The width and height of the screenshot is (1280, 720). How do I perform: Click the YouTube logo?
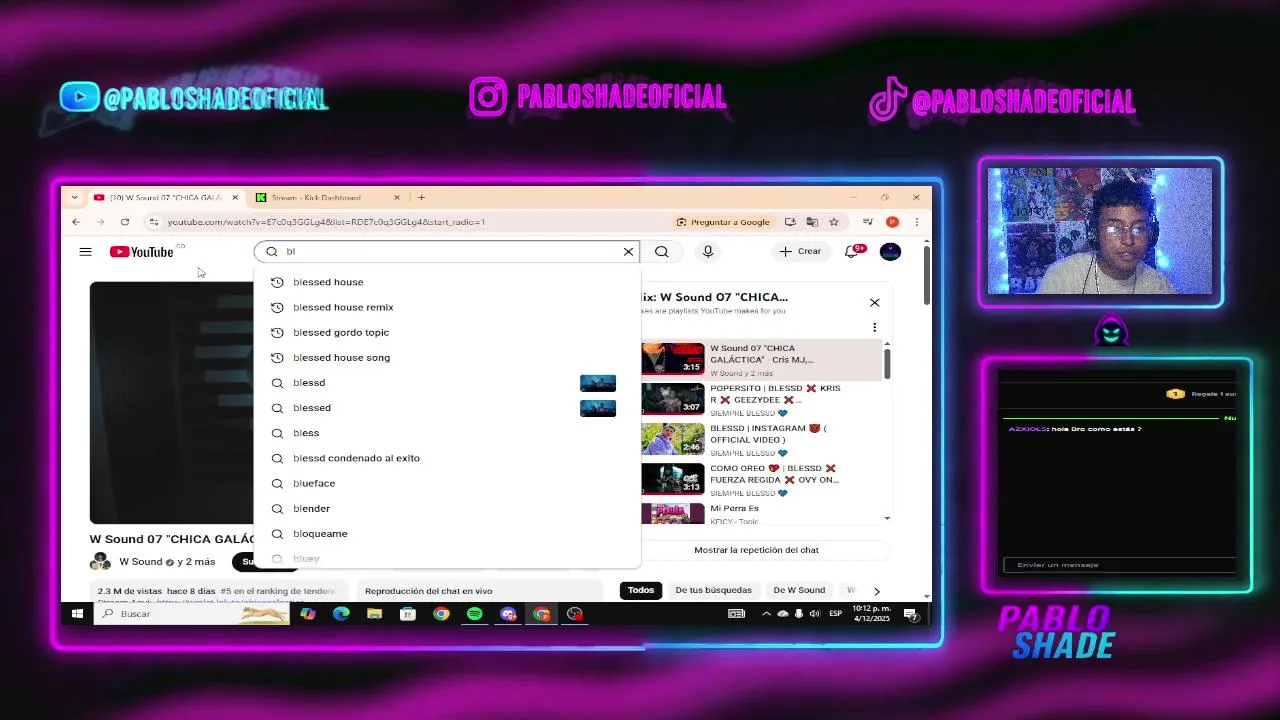[x=142, y=252]
